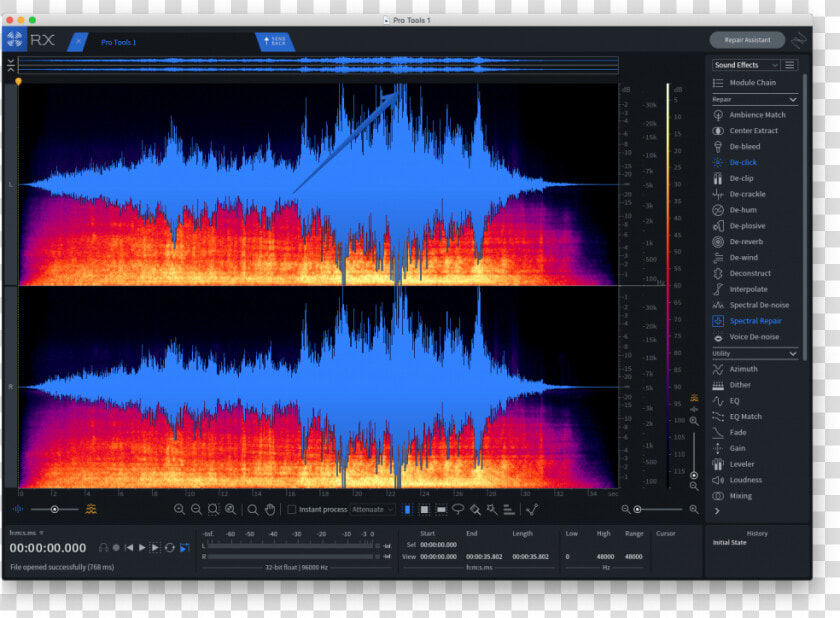
Task: Open the Deconstruct module
Action: [x=741, y=273]
